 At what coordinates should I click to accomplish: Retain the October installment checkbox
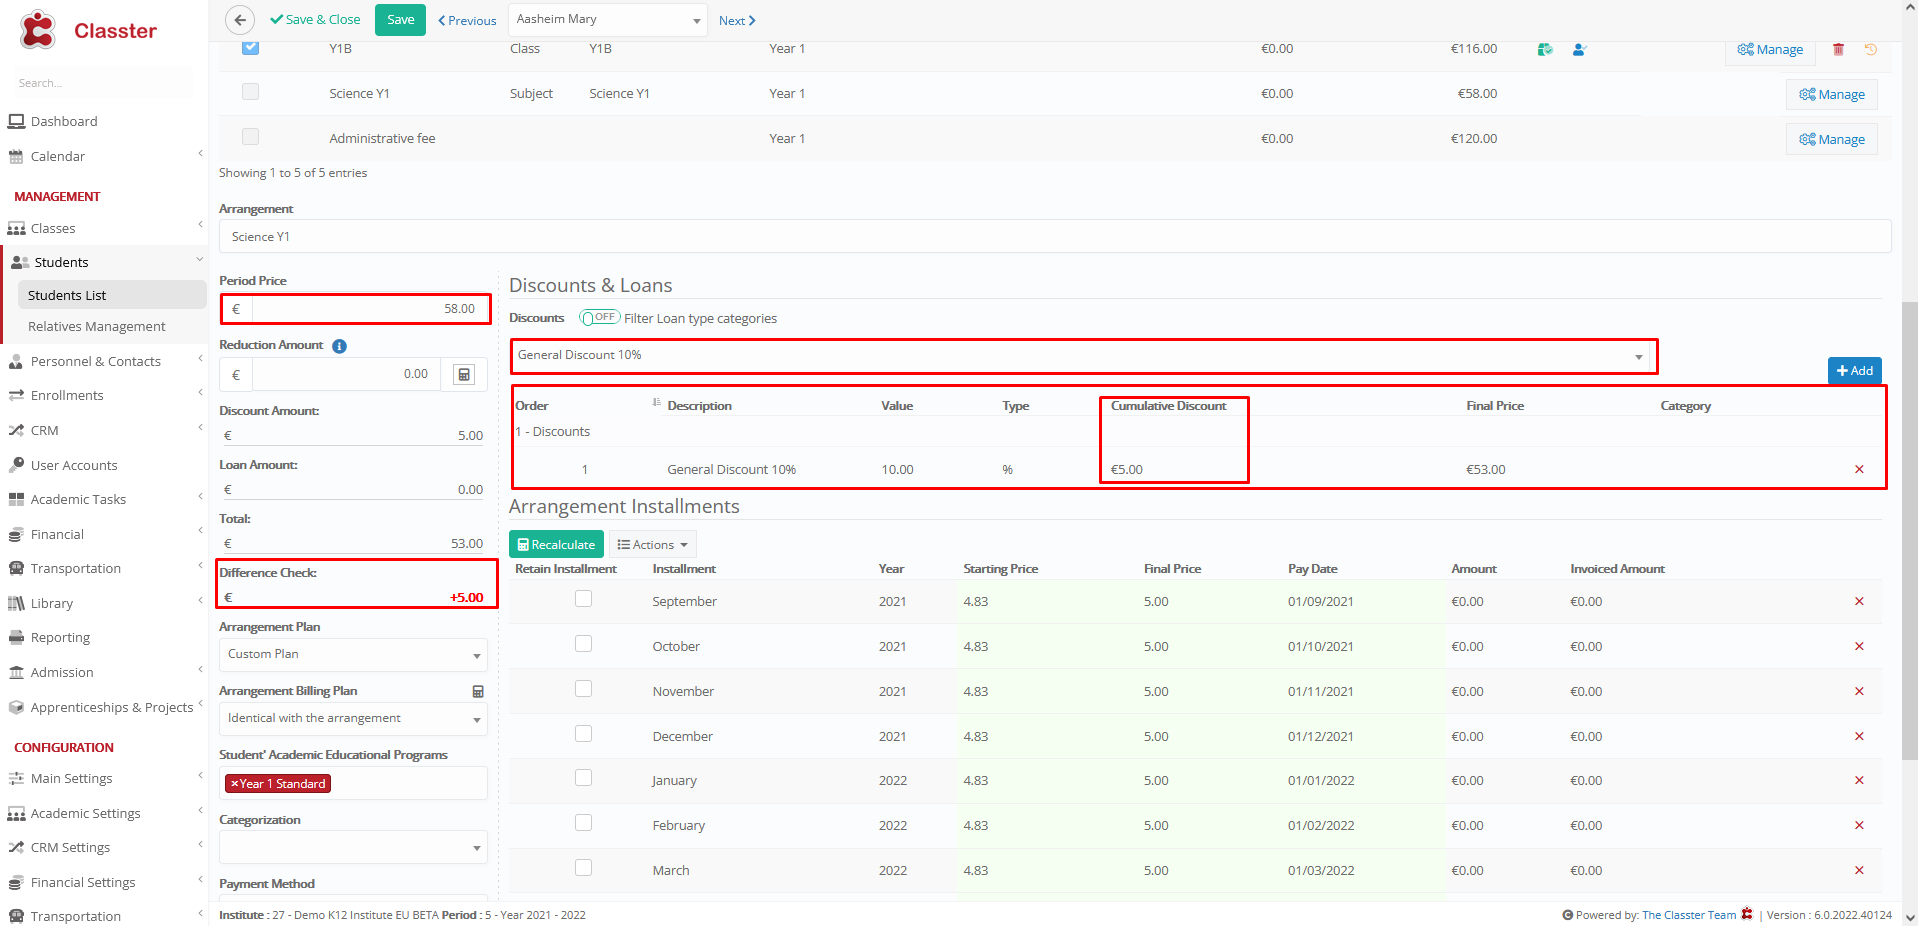coord(583,644)
